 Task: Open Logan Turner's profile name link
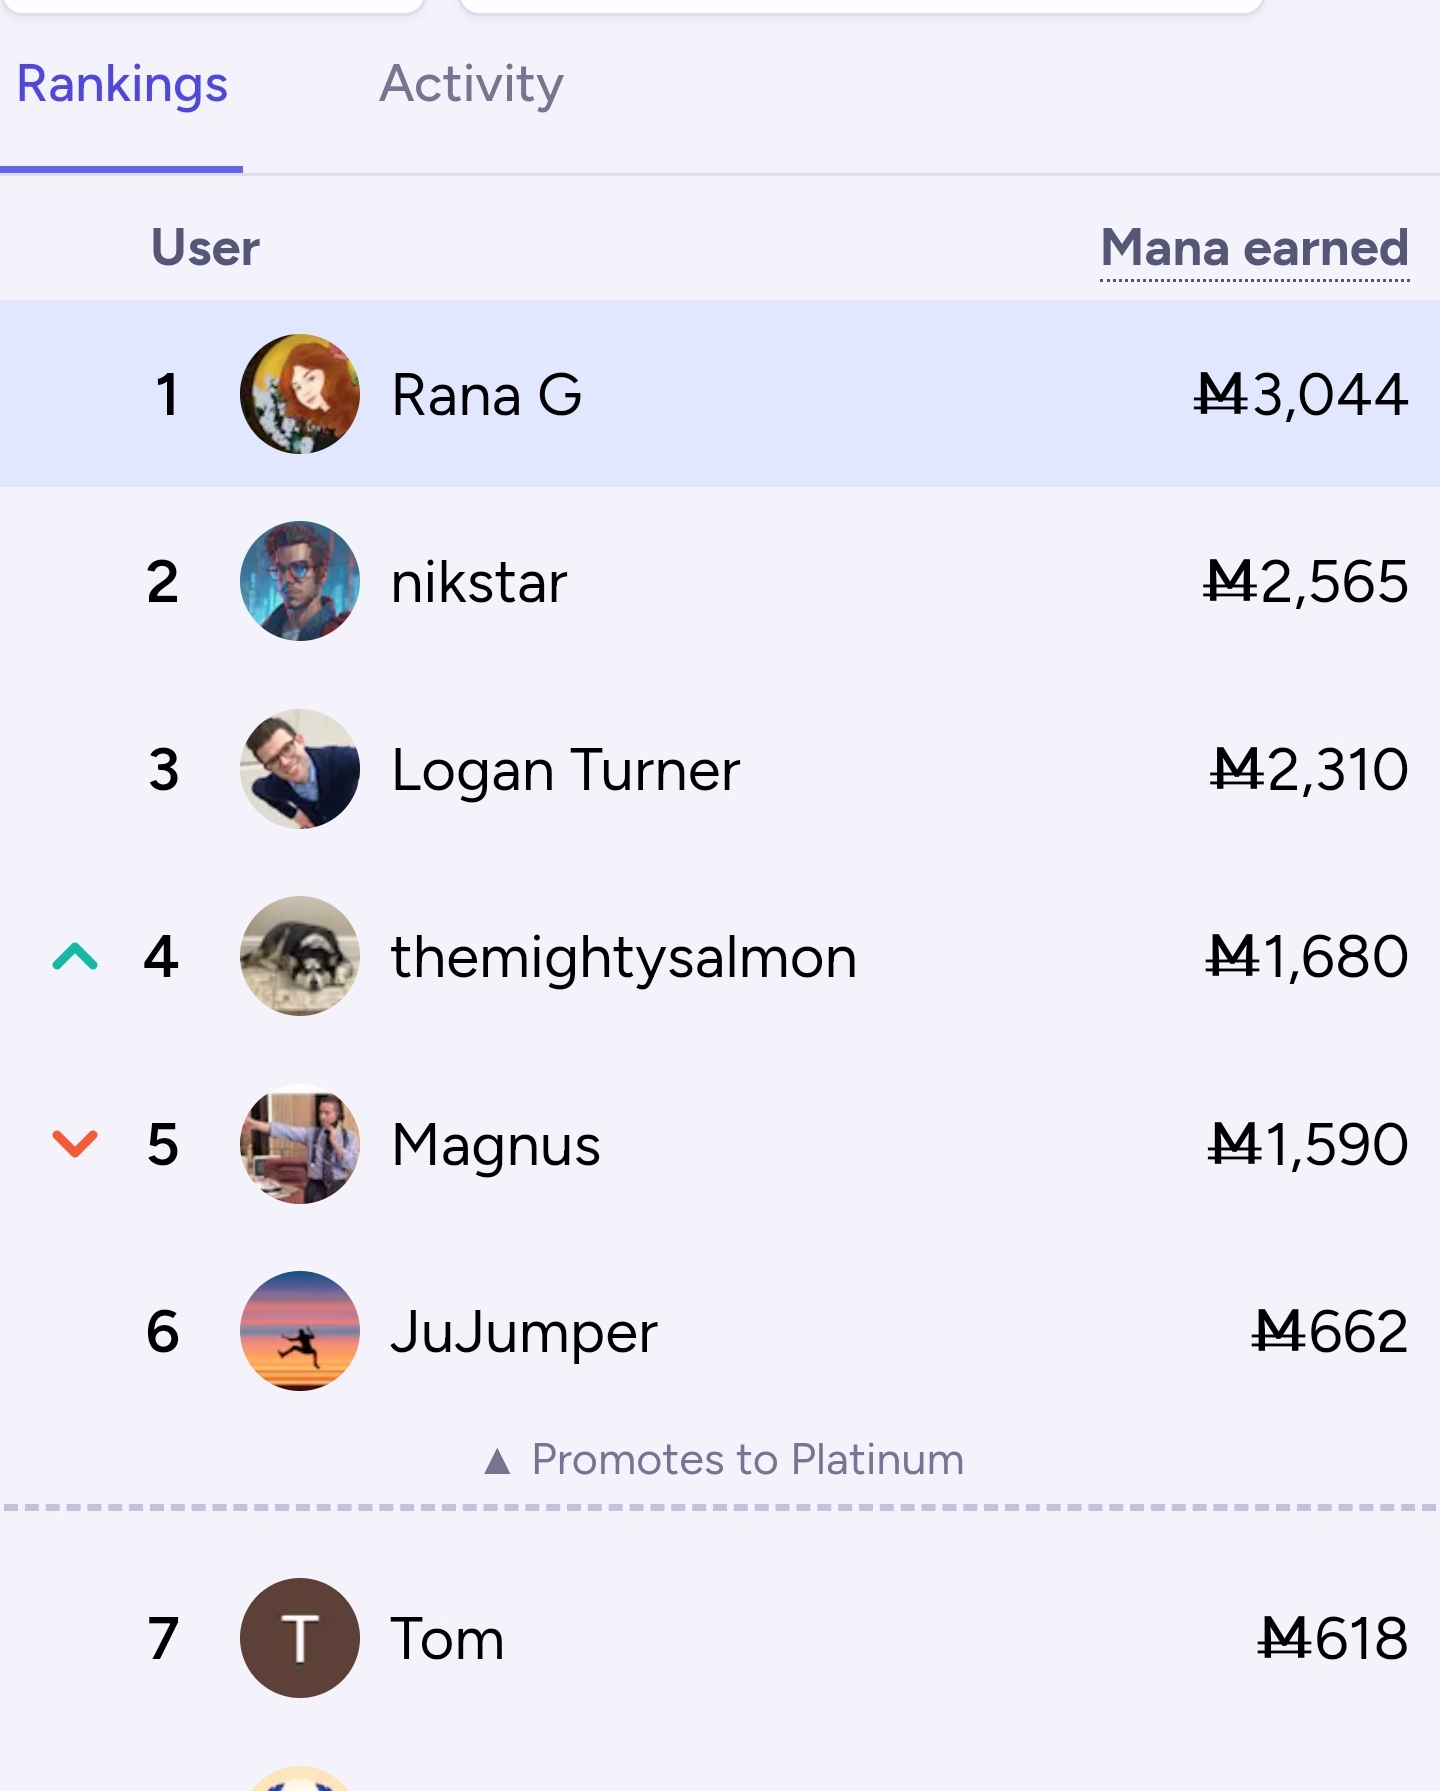[x=566, y=770]
